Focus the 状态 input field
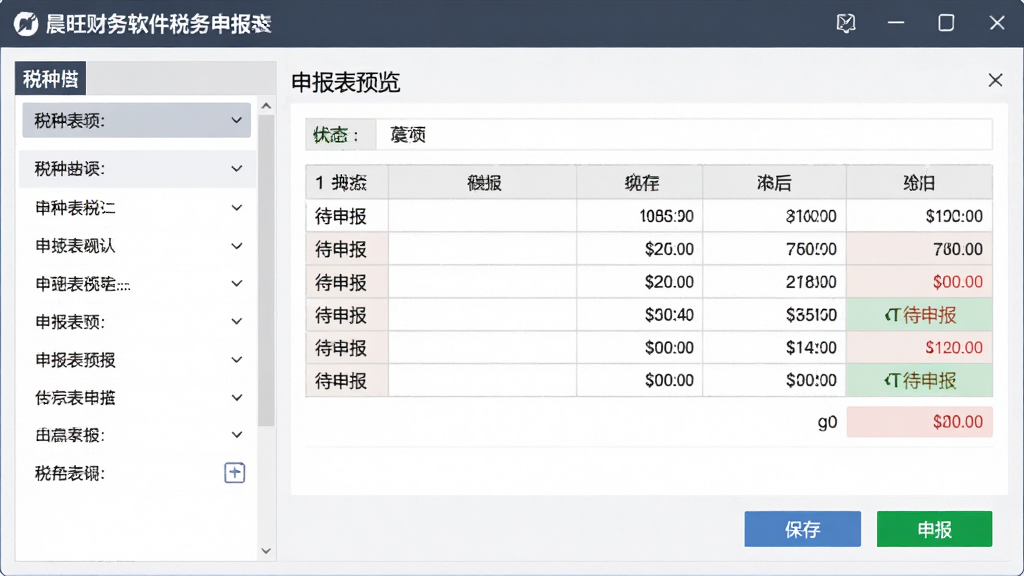 (684, 135)
